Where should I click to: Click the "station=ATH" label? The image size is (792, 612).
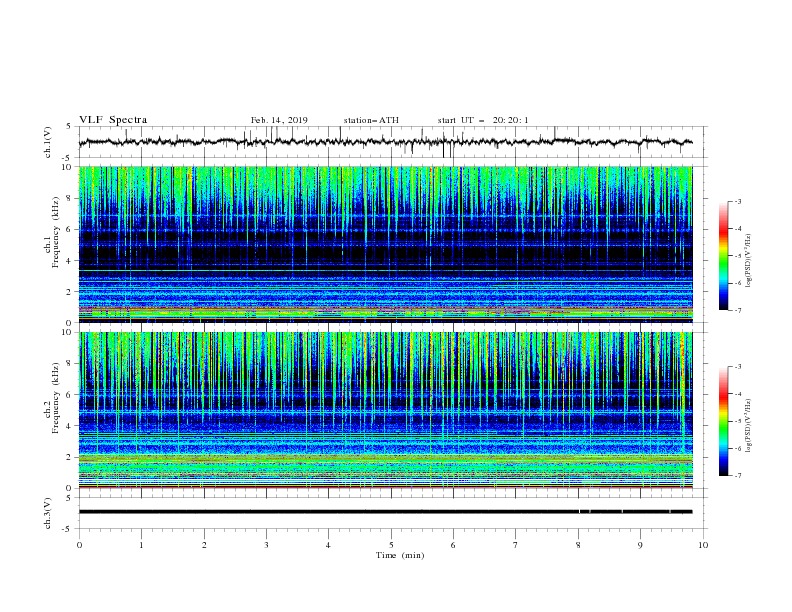(x=371, y=120)
